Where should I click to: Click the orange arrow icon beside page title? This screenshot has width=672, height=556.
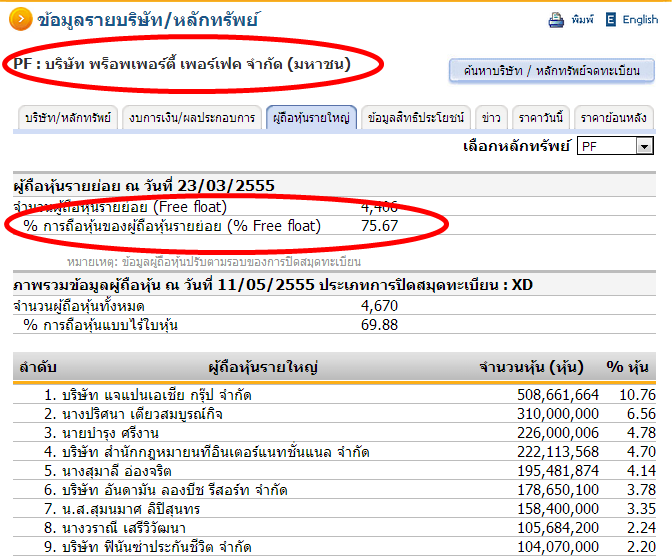(x=21, y=19)
